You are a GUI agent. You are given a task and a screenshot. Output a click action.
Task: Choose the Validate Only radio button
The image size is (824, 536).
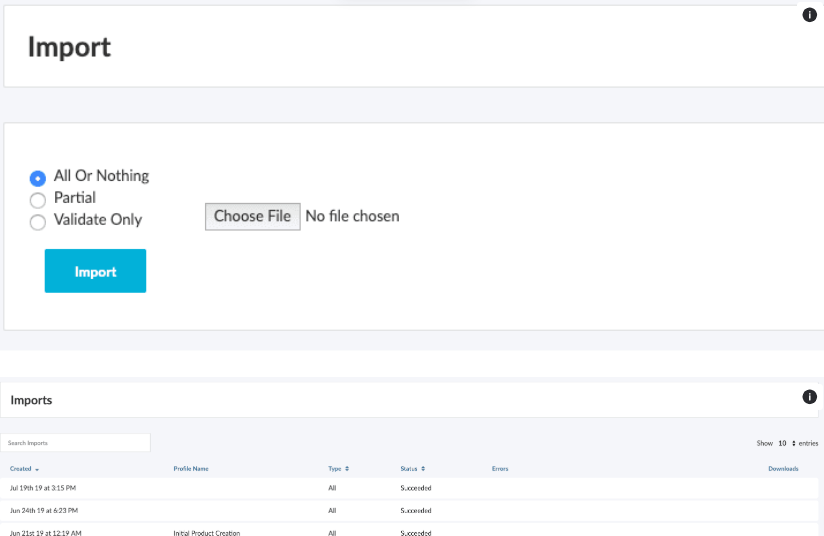click(38, 222)
